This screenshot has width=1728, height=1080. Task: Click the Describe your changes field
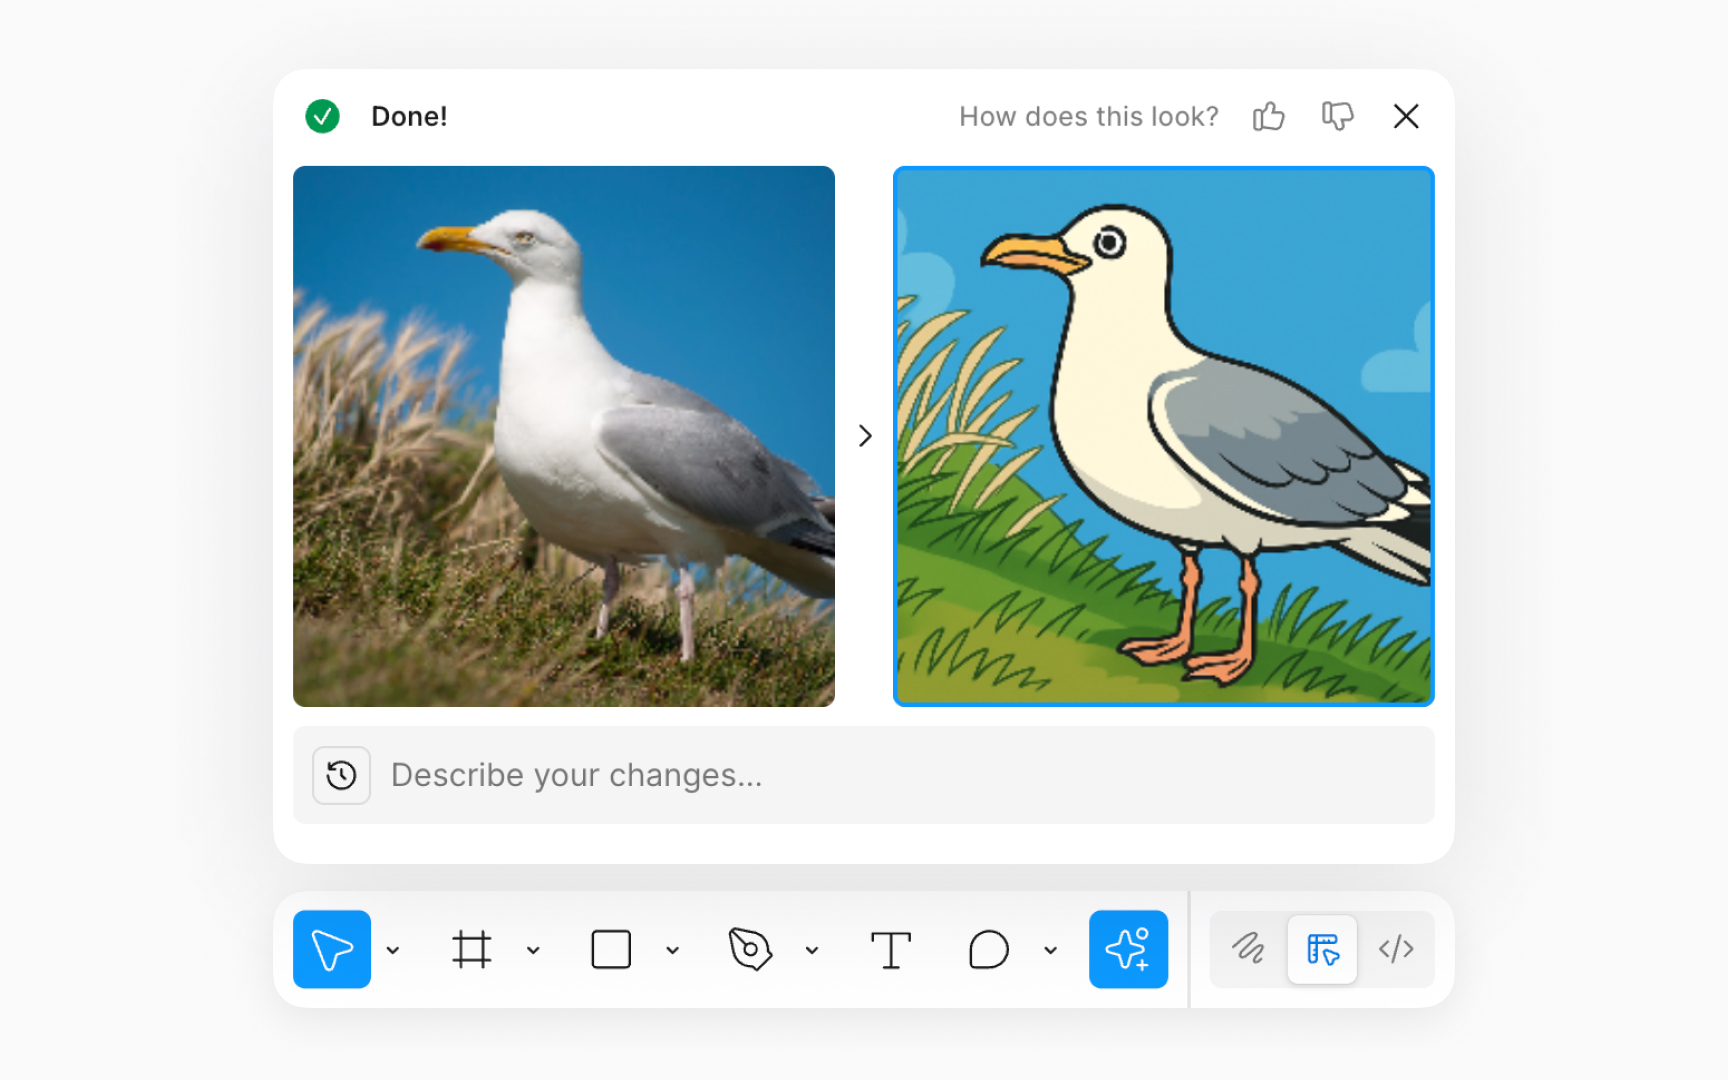700,775
